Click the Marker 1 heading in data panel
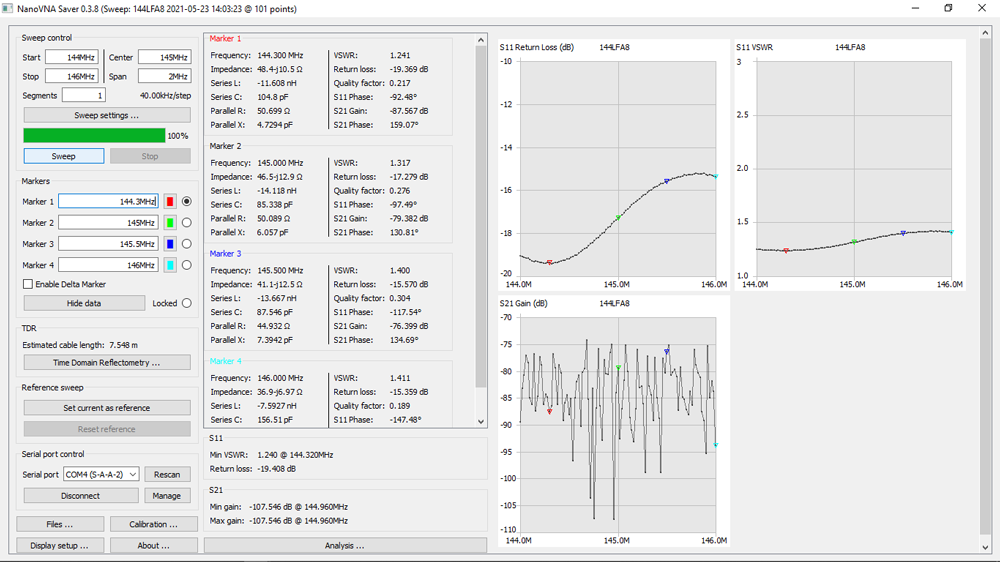 coord(226,38)
